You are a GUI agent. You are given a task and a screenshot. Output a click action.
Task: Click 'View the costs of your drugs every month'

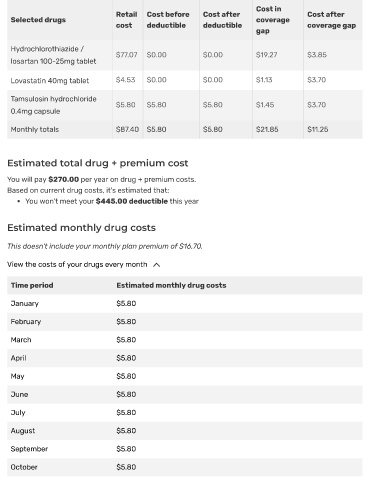click(x=77, y=264)
